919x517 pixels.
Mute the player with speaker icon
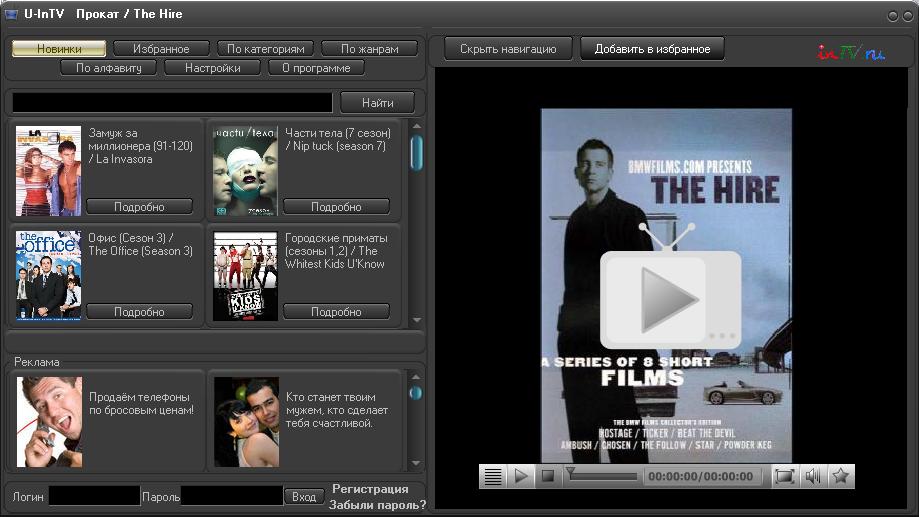(x=813, y=477)
